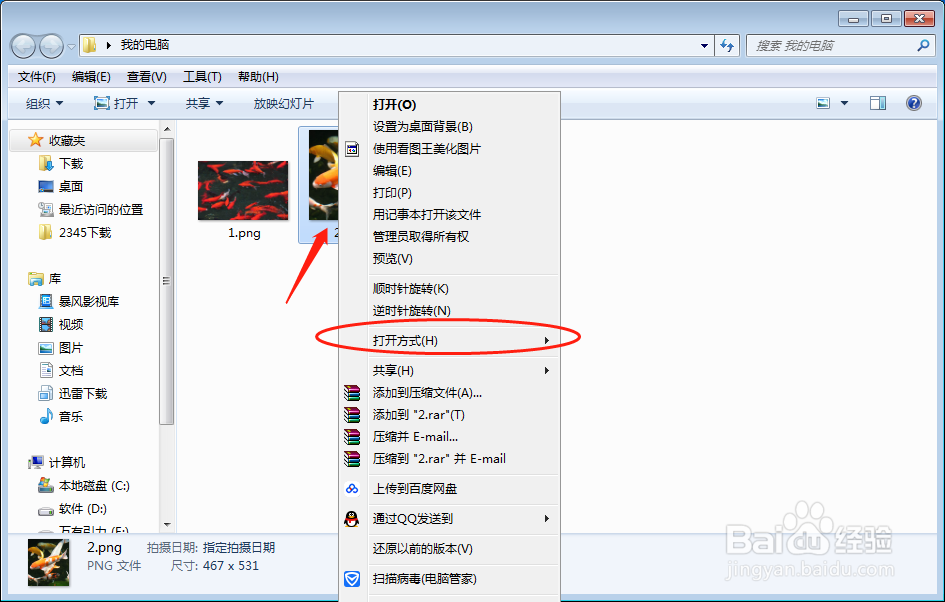Click the back navigation arrow

tap(22, 45)
